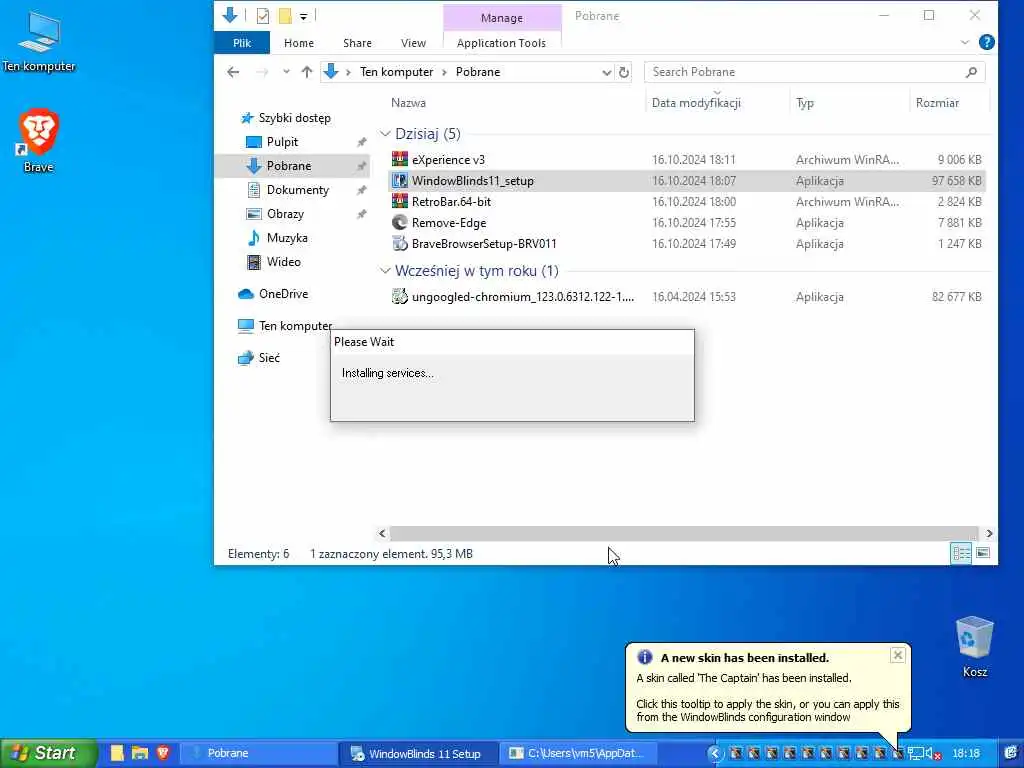Open the Start menu
Image resolution: width=1024 pixels, height=768 pixels.
click(49, 754)
